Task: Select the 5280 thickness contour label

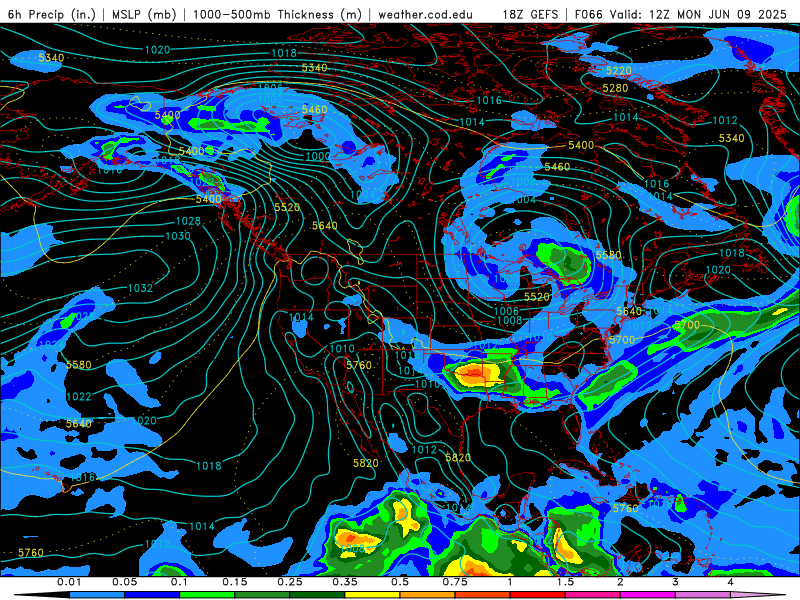Action: click(615, 88)
